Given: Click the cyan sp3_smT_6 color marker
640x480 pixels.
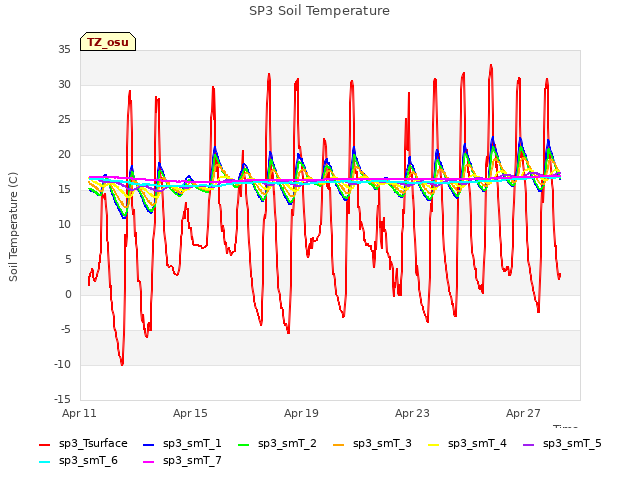Looking at the screenshot, I should coord(44,462).
